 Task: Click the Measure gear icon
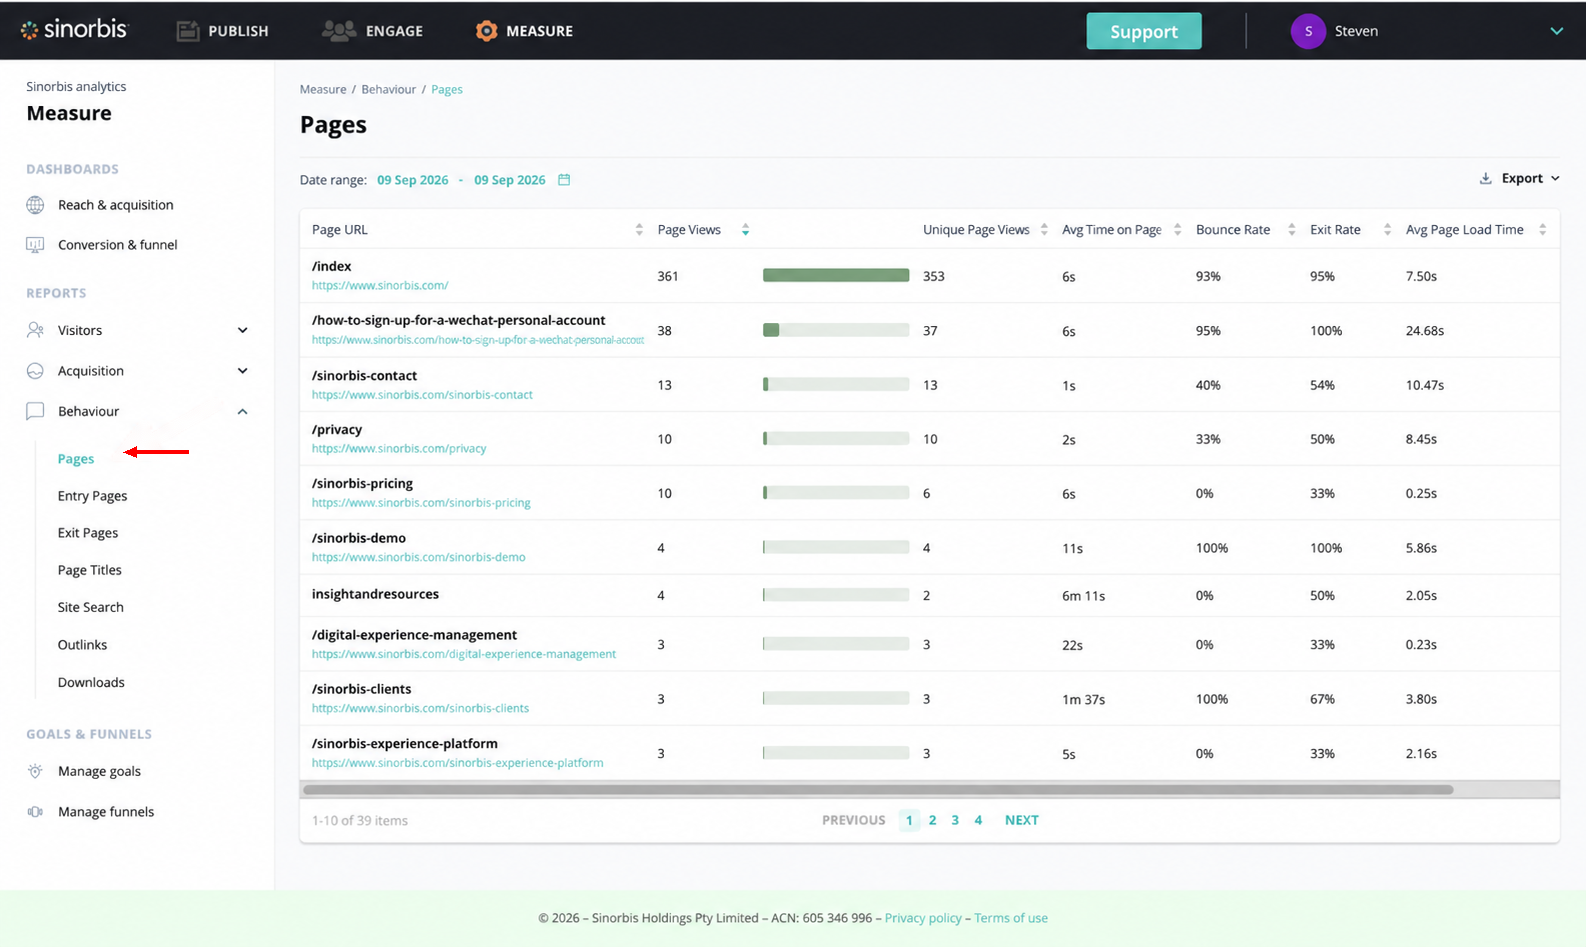coord(486,31)
